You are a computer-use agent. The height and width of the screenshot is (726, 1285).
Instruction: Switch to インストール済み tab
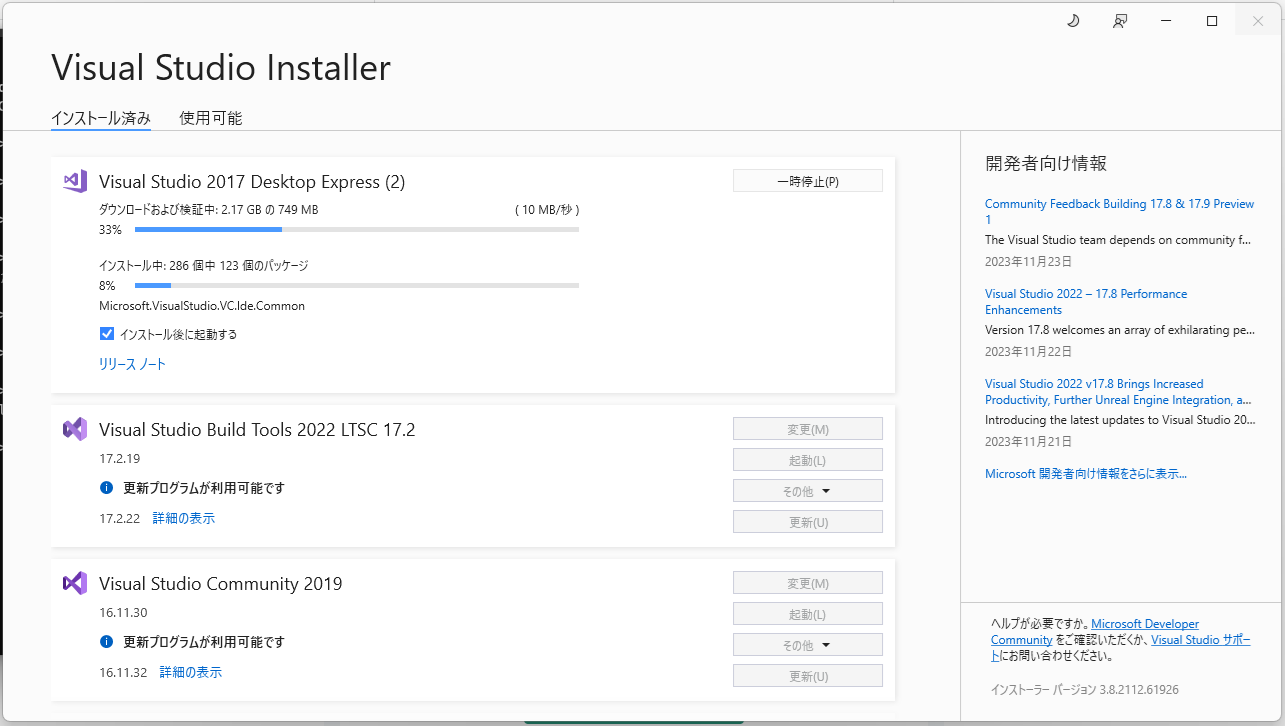(x=101, y=118)
